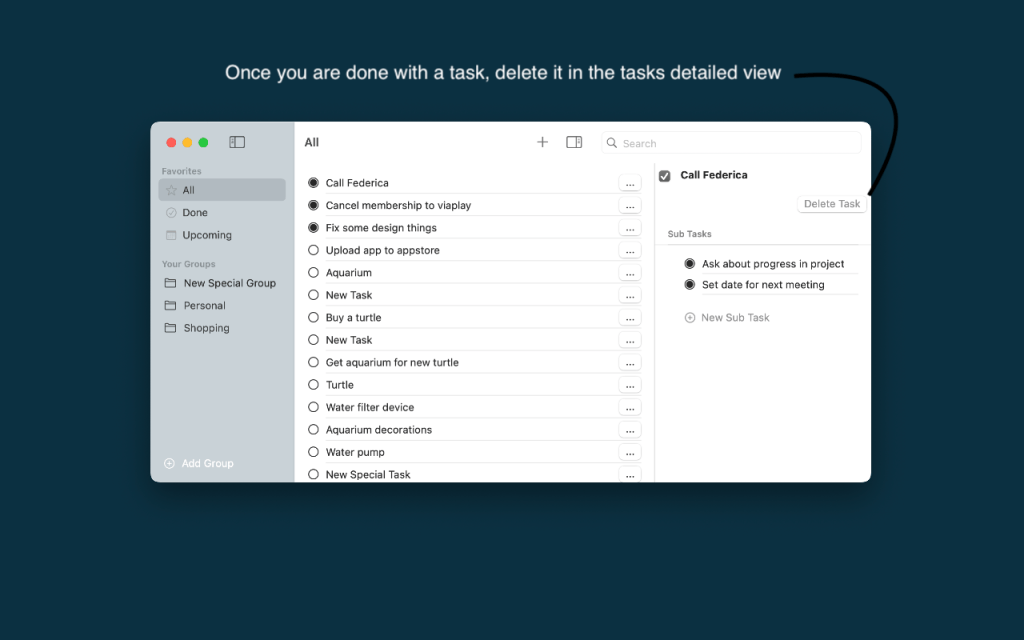Click the plus icon to add task
Screen dimensions: 1024x640
pyautogui.click(x=542, y=142)
